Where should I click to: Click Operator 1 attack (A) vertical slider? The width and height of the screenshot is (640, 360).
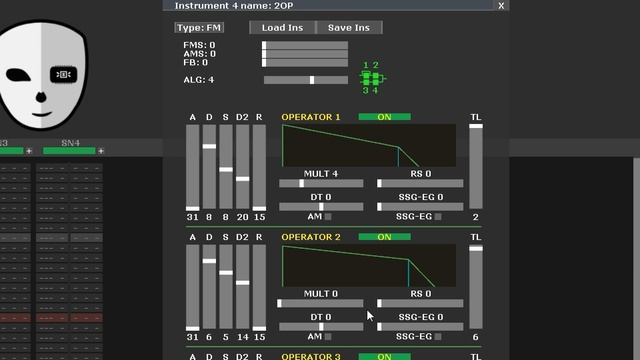tap(193, 167)
